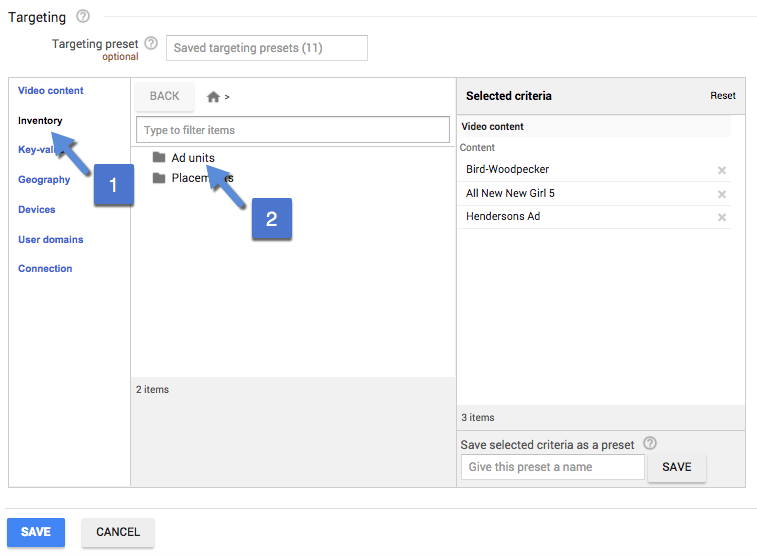The width and height of the screenshot is (757, 555).
Task: Click the home breadcrumb icon
Action: tap(213, 97)
